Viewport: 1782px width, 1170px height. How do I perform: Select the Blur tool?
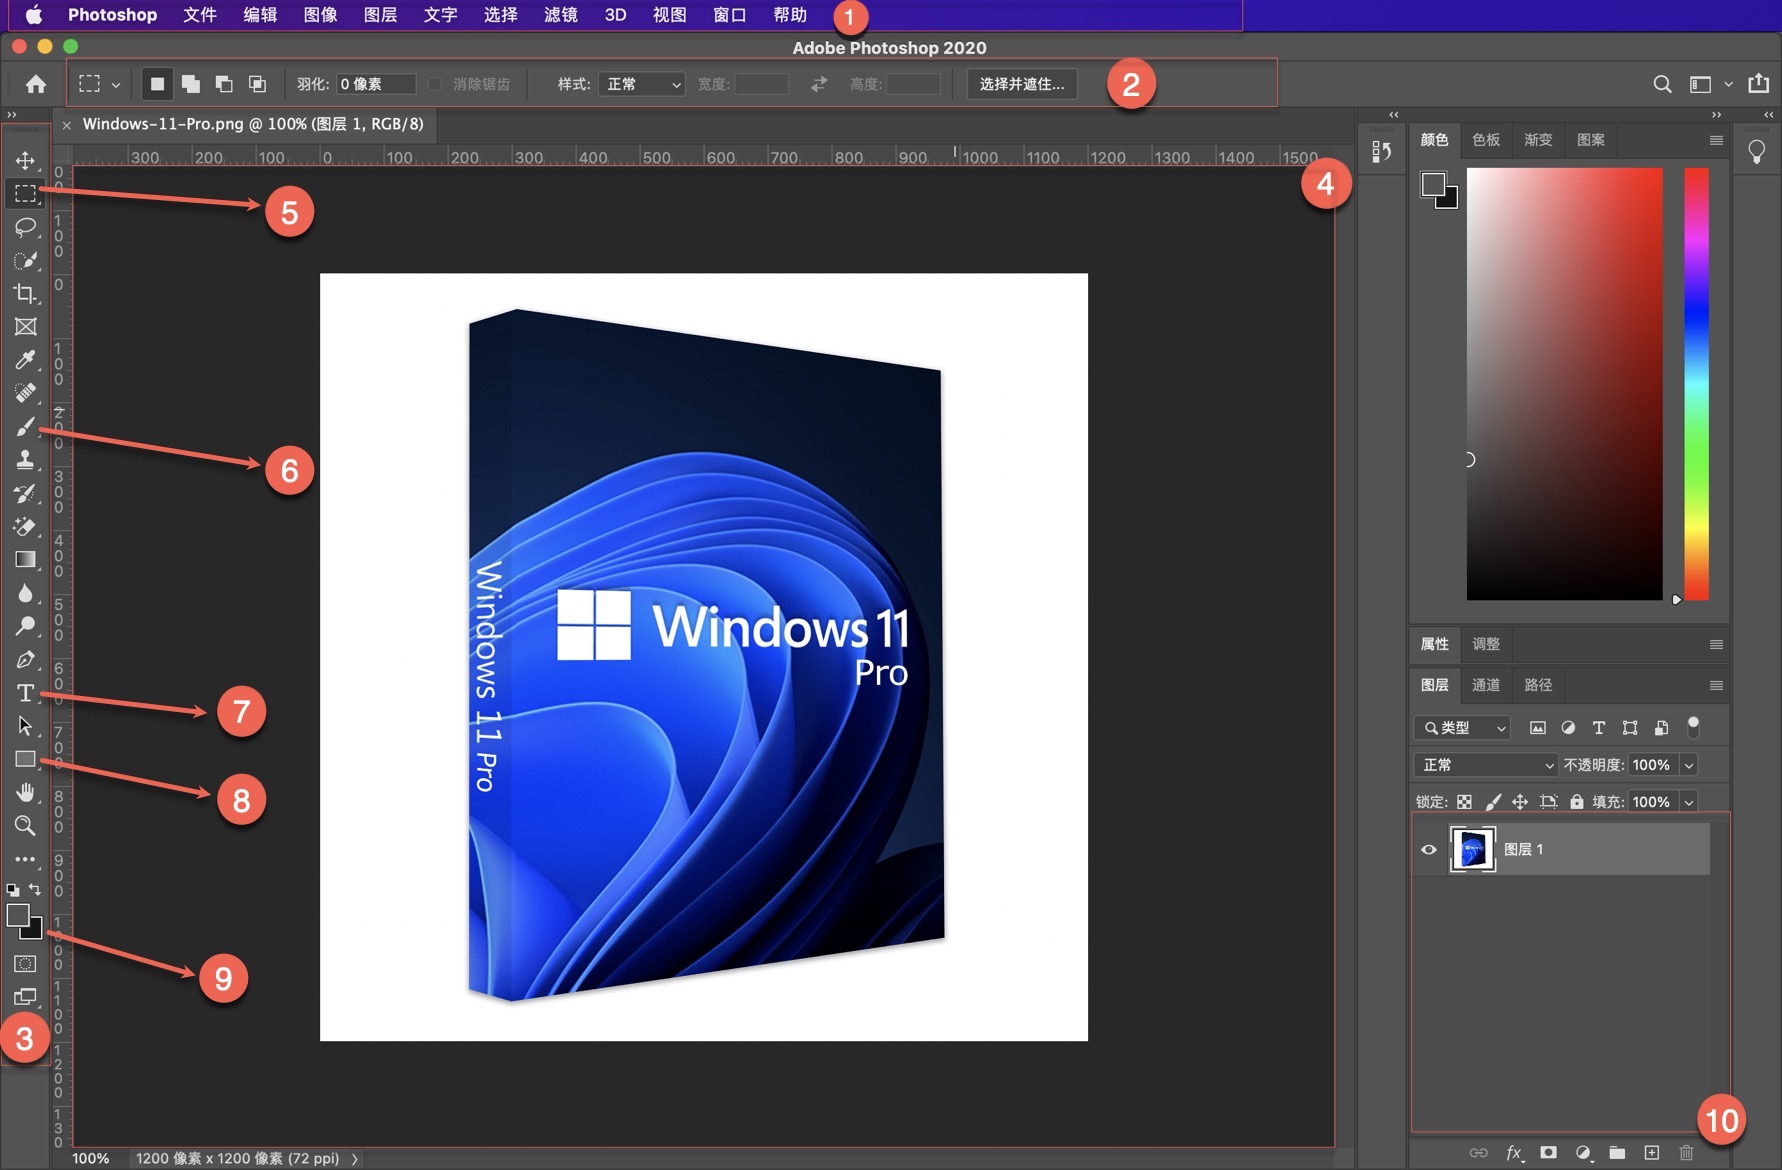click(25, 593)
